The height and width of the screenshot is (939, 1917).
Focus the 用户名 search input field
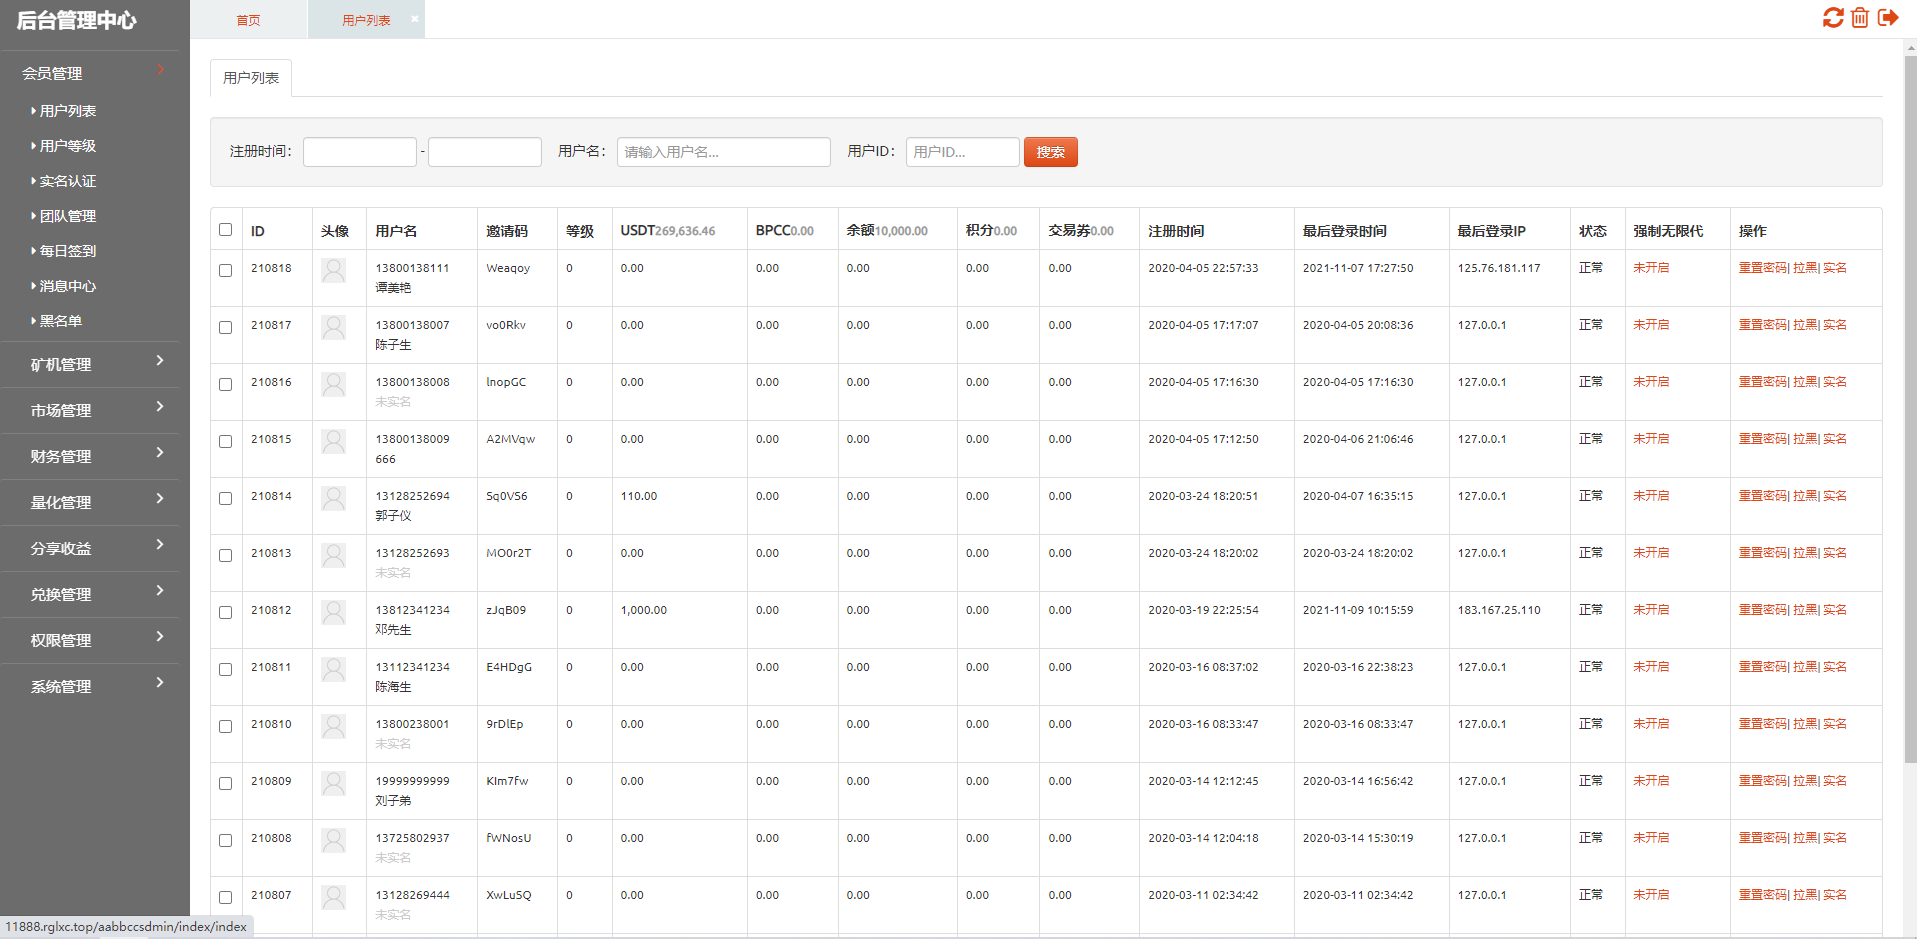click(x=723, y=152)
